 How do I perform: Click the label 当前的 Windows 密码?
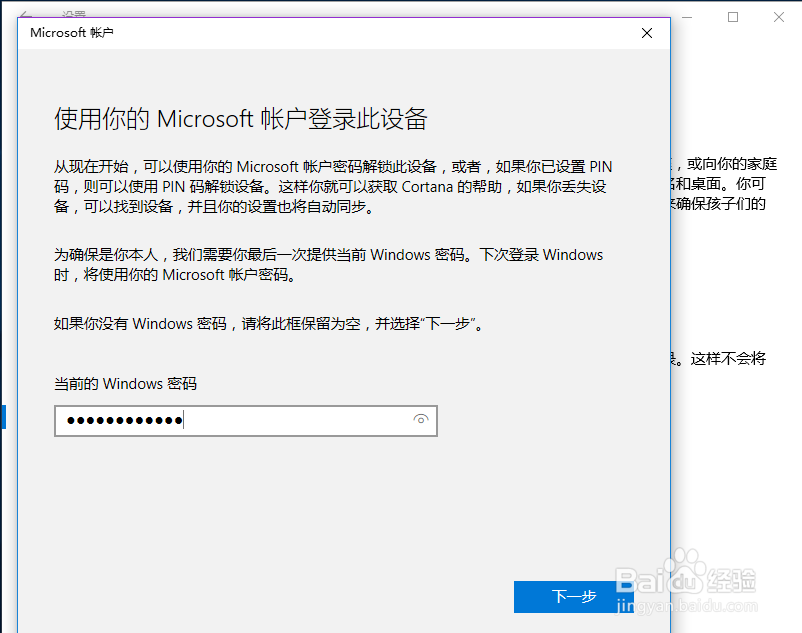125,383
